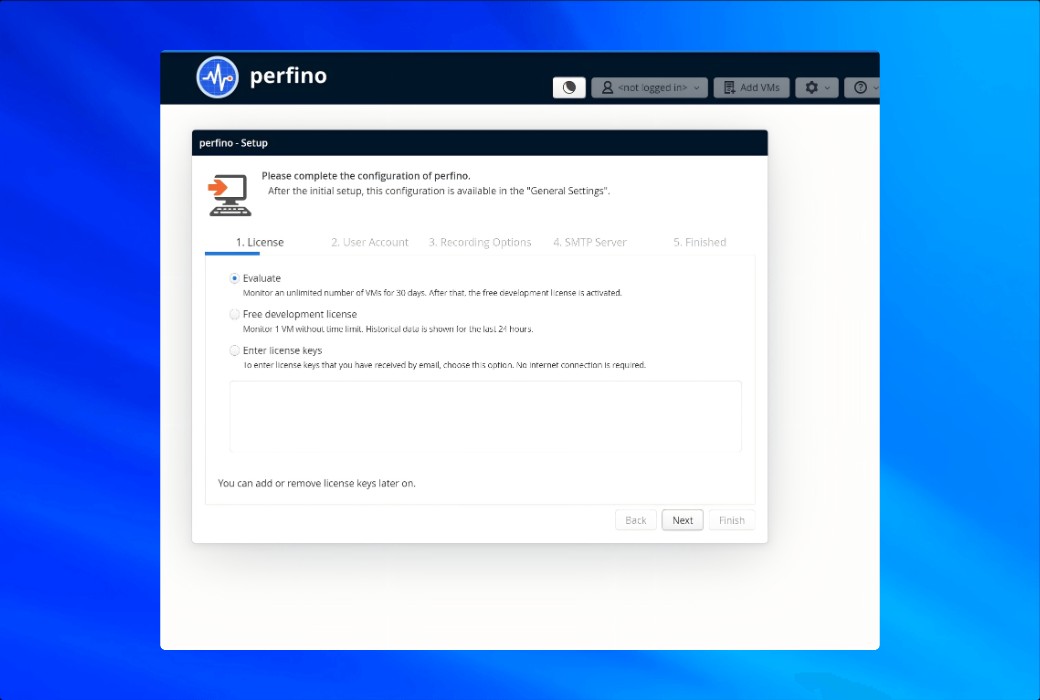Select the Enter license keys radio button
This screenshot has width=1040, height=700.
pos(234,350)
